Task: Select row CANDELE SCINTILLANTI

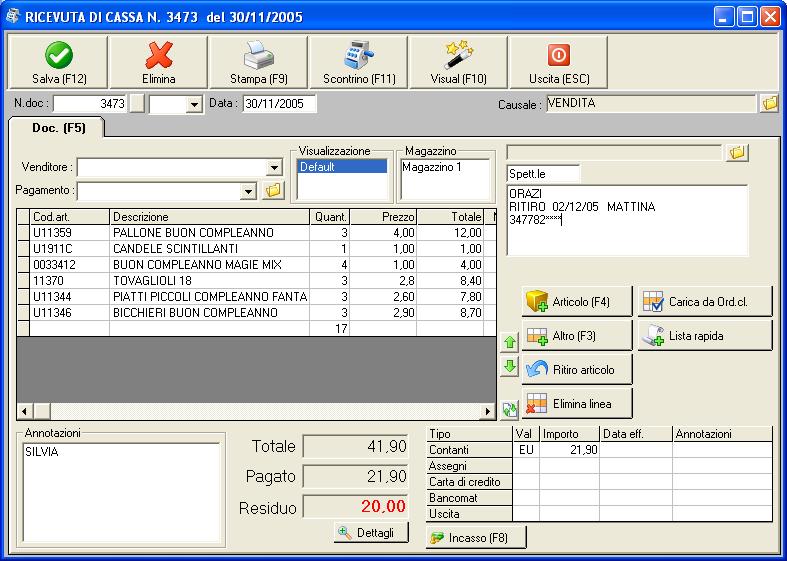Action: click(256, 249)
